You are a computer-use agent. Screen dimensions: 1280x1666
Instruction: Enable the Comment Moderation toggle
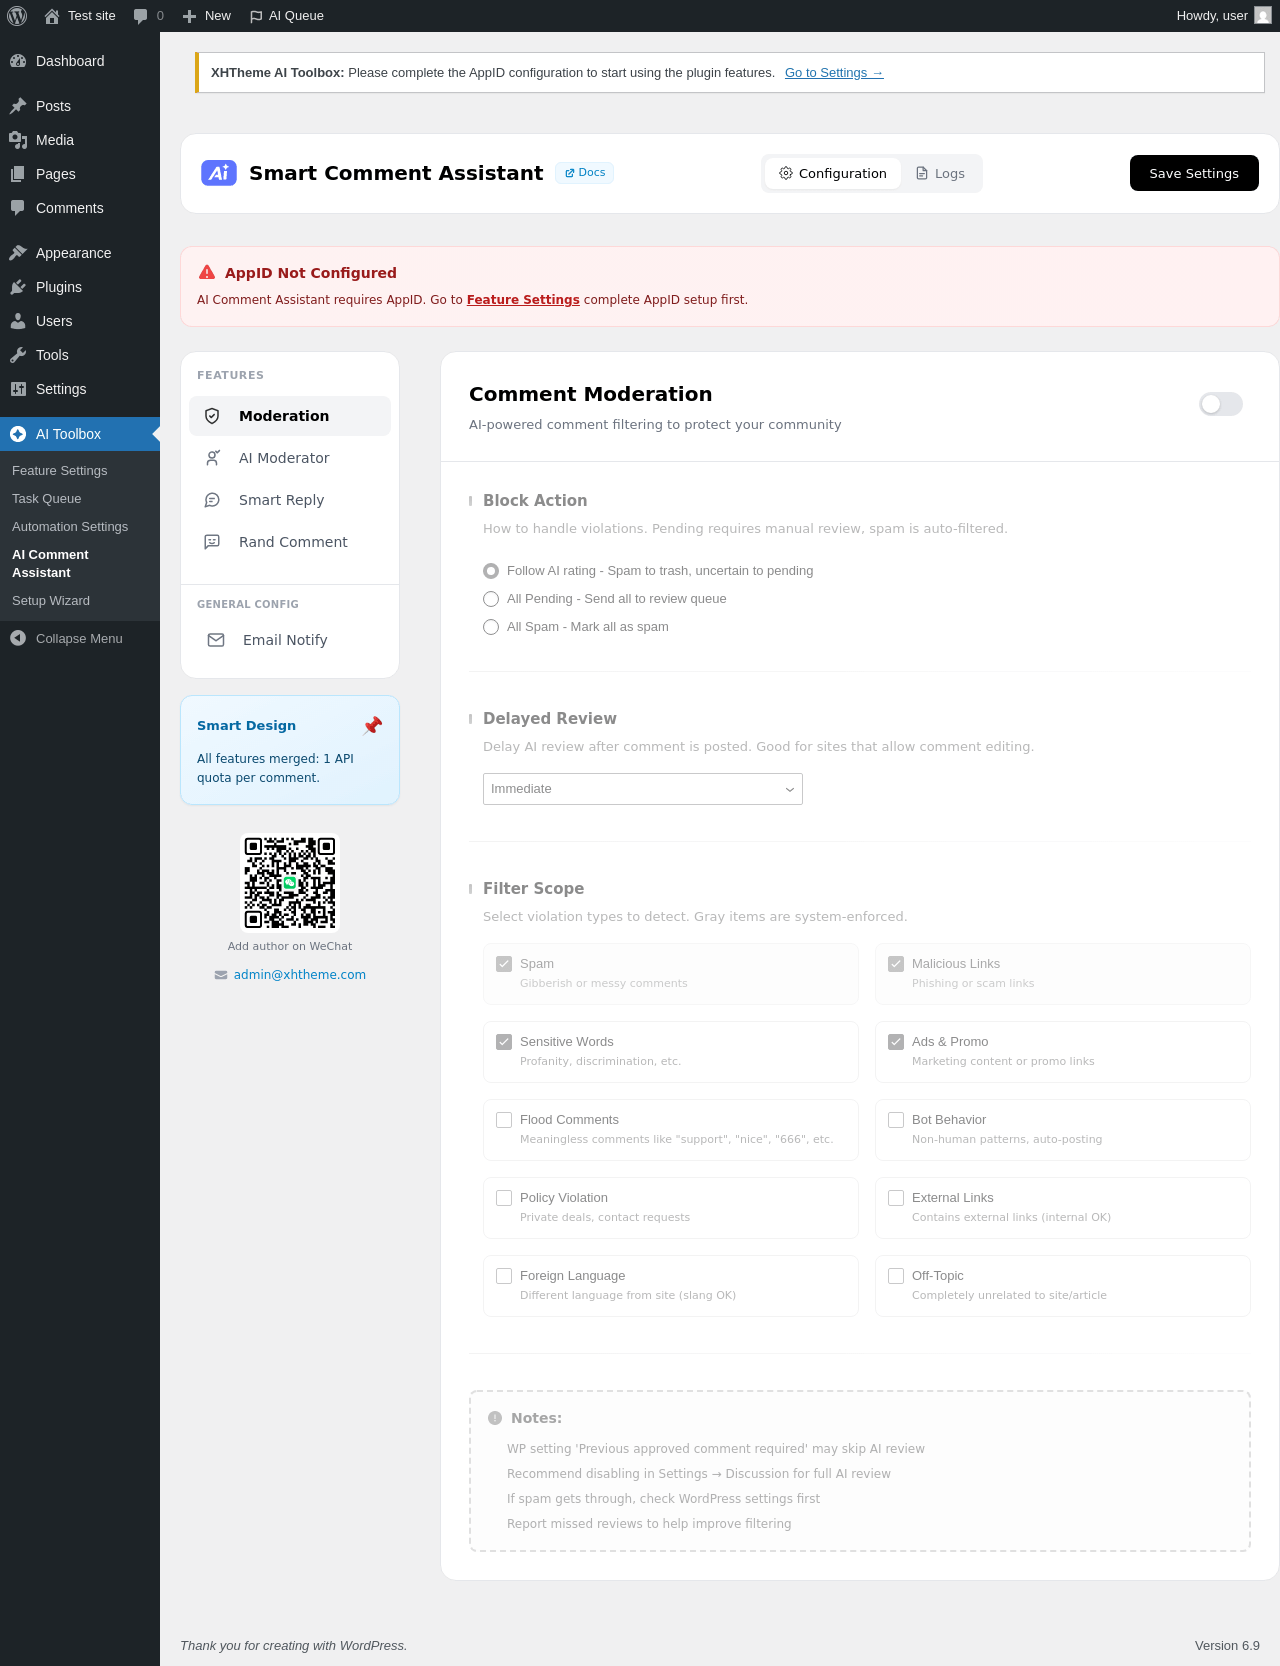tap(1220, 404)
